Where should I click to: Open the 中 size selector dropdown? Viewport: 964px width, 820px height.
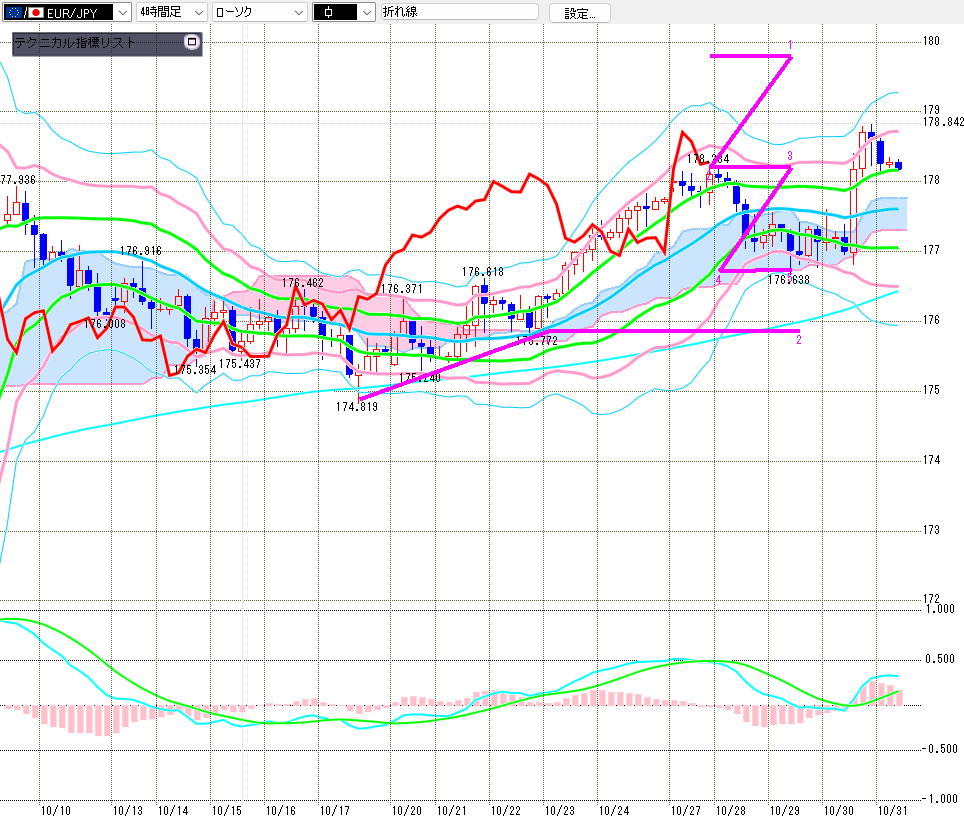365,13
